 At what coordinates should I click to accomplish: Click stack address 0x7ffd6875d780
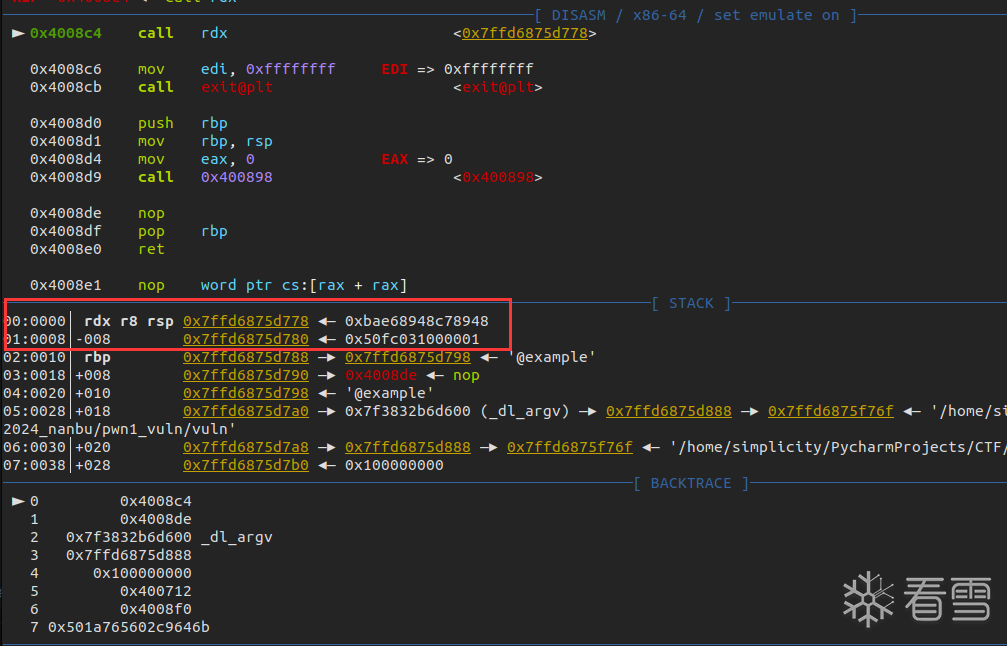(x=245, y=339)
